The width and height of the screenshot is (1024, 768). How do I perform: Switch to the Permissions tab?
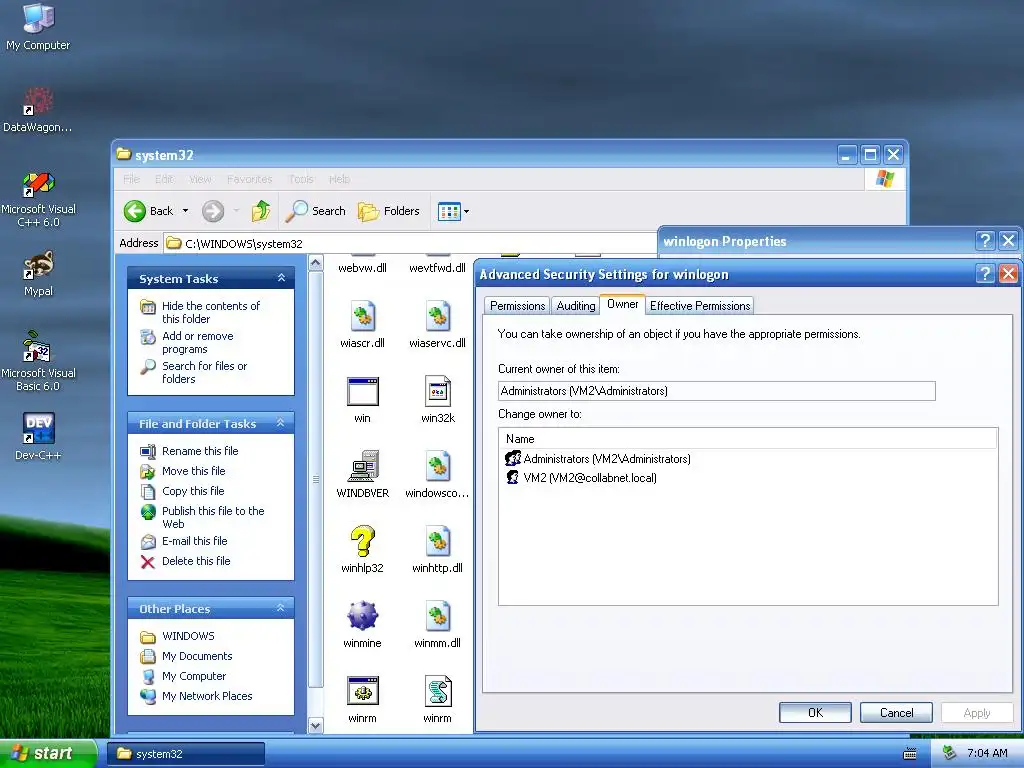pyautogui.click(x=517, y=306)
